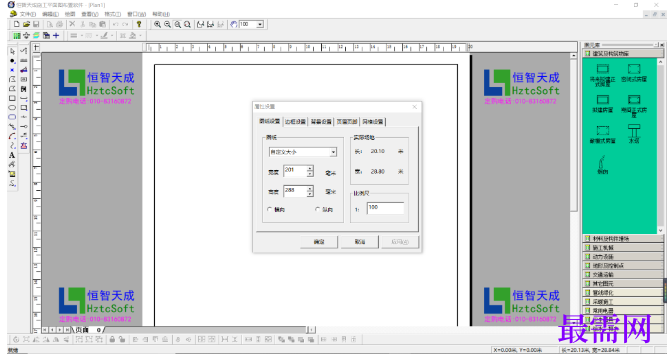This screenshot has width=670, height=360.
Task: Open the 查看(V) menu
Action: (x=90, y=14)
